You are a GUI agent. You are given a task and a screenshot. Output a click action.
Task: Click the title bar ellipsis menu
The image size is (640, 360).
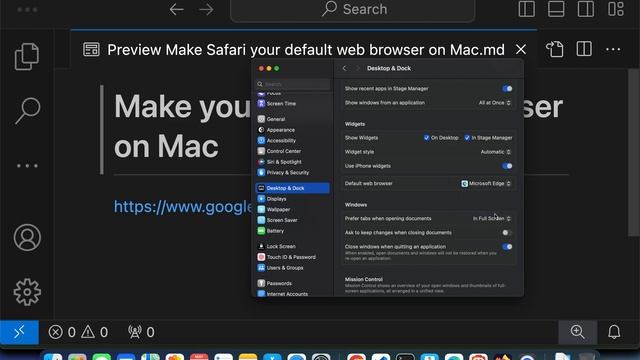[27, 9]
